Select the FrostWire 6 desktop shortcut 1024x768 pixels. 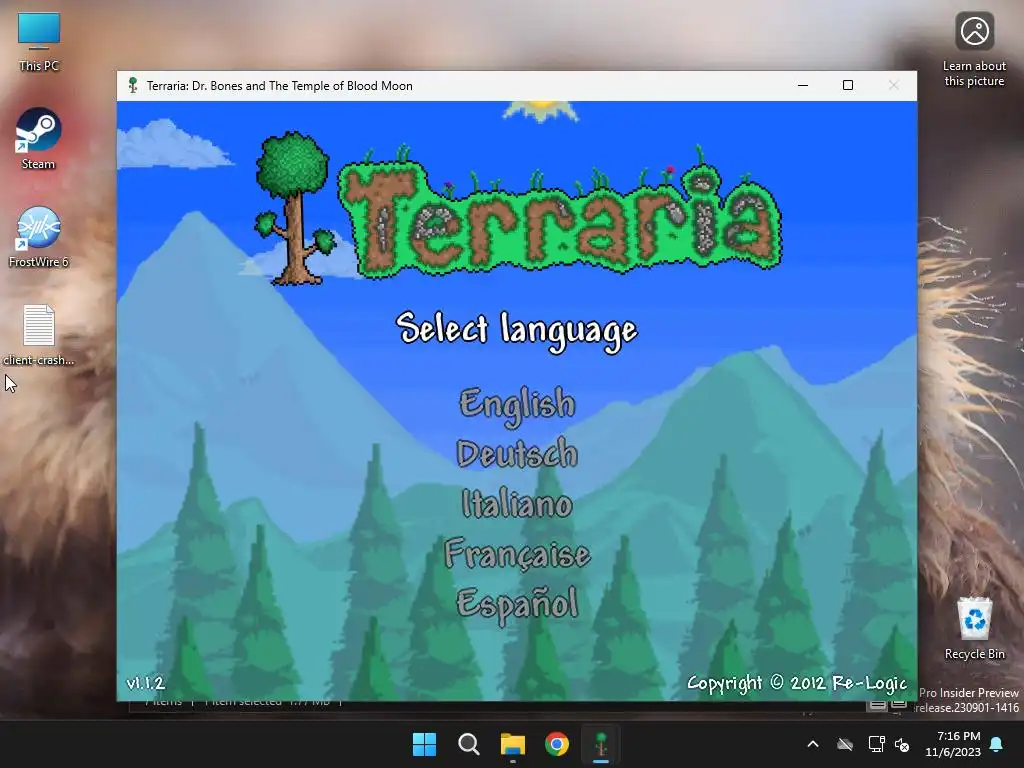[39, 237]
